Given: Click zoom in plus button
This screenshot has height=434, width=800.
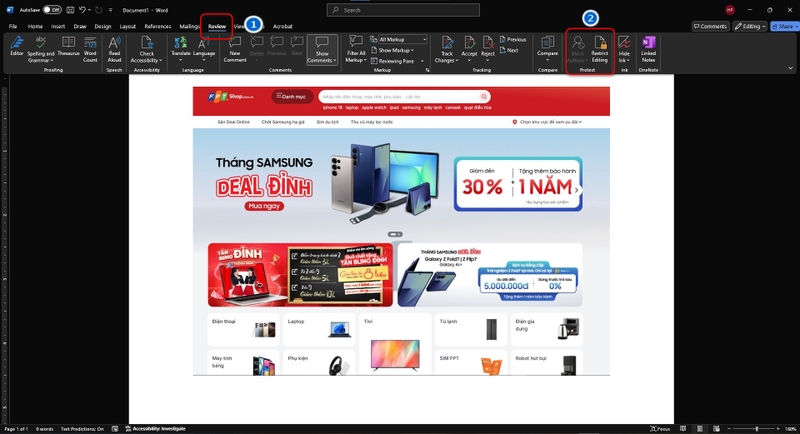Looking at the screenshot, I should coord(779,429).
